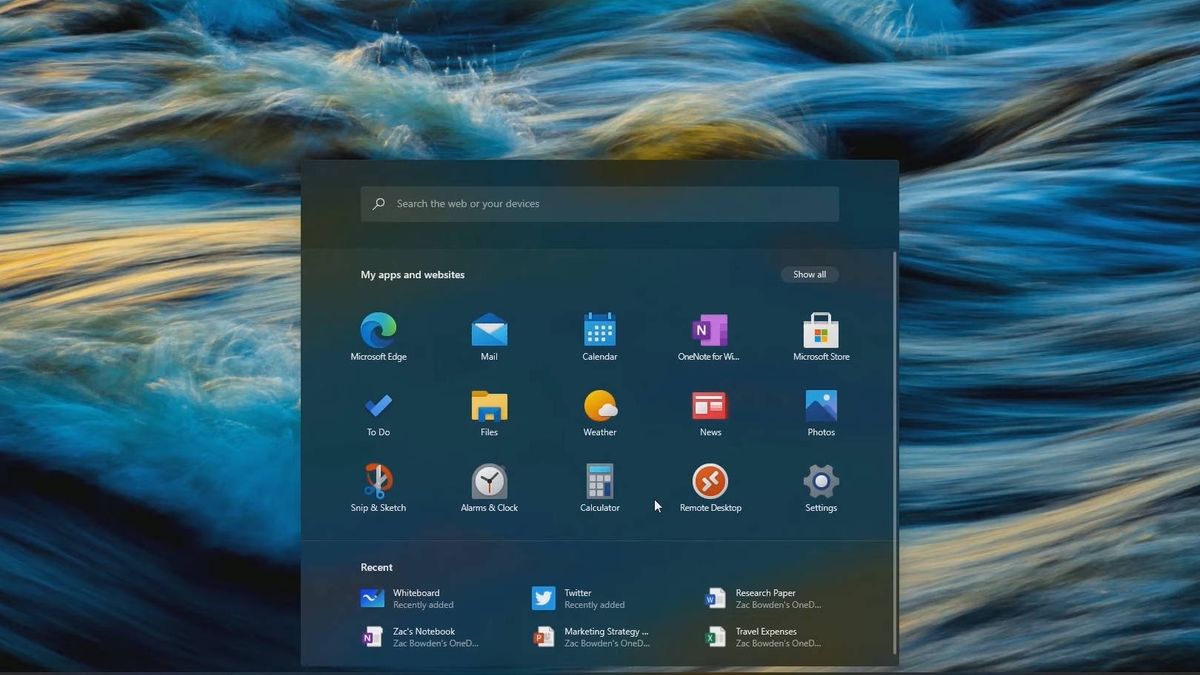The height and width of the screenshot is (675, 1200).
Task: Click the search the web or devices field
Action: [600, 204]
